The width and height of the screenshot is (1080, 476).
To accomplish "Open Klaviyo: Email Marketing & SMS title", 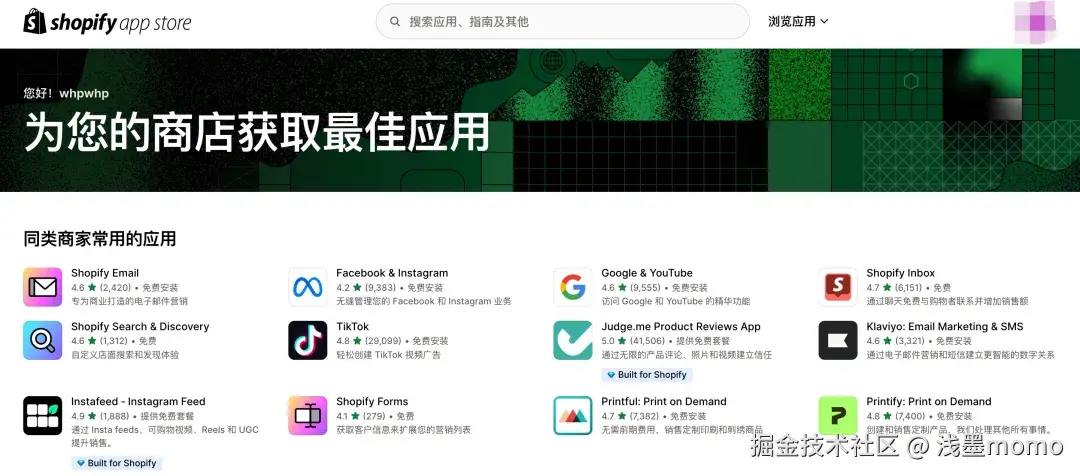I will (945, 327).
